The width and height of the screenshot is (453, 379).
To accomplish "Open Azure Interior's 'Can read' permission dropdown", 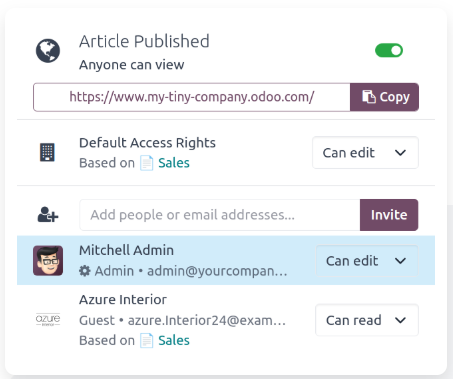I will point(367,320).
